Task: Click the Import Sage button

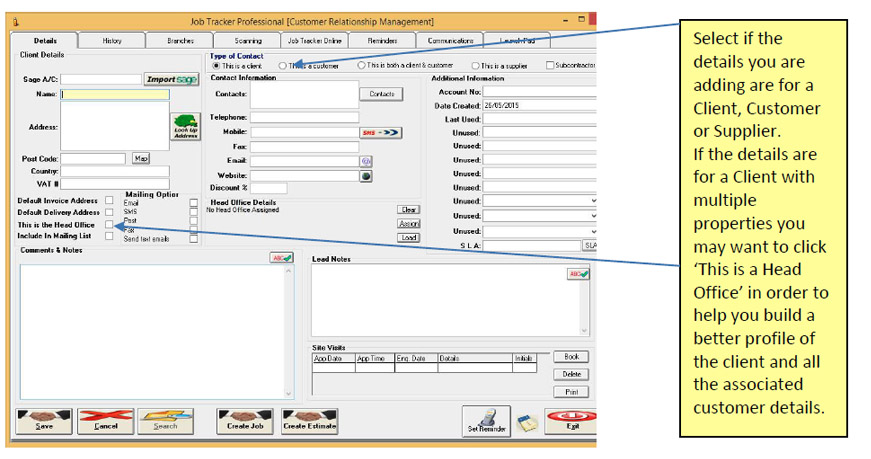Action: (172, 79)
